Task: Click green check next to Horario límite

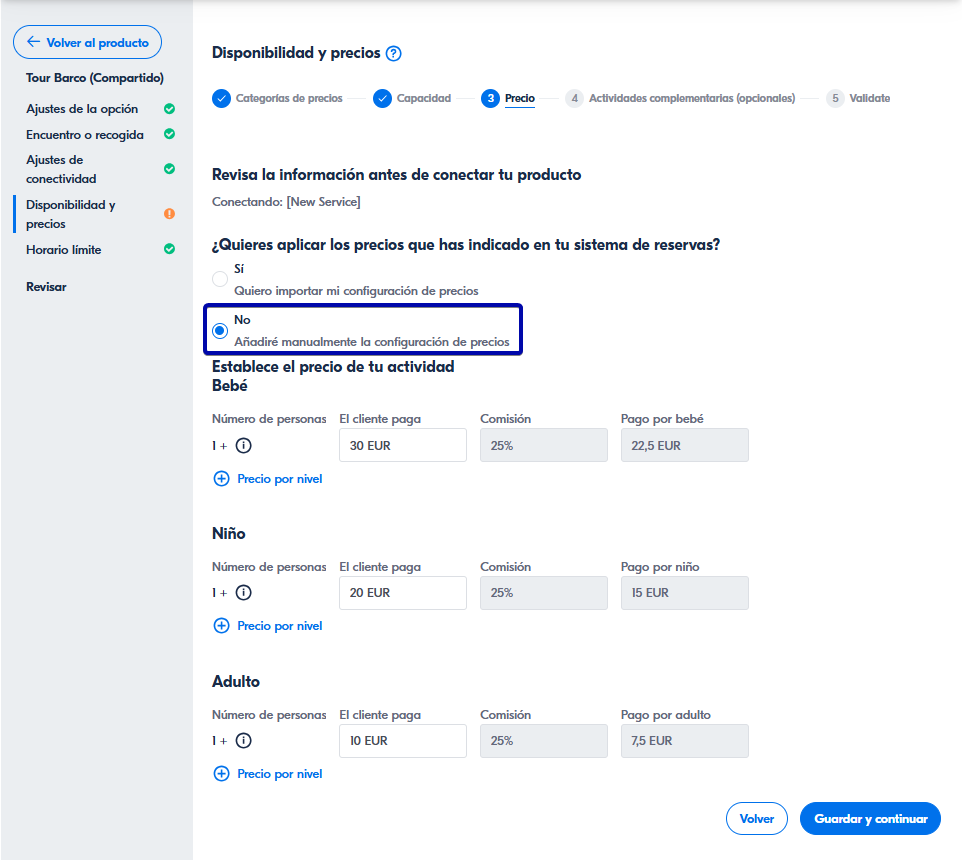Action: [x=169, y=249]
